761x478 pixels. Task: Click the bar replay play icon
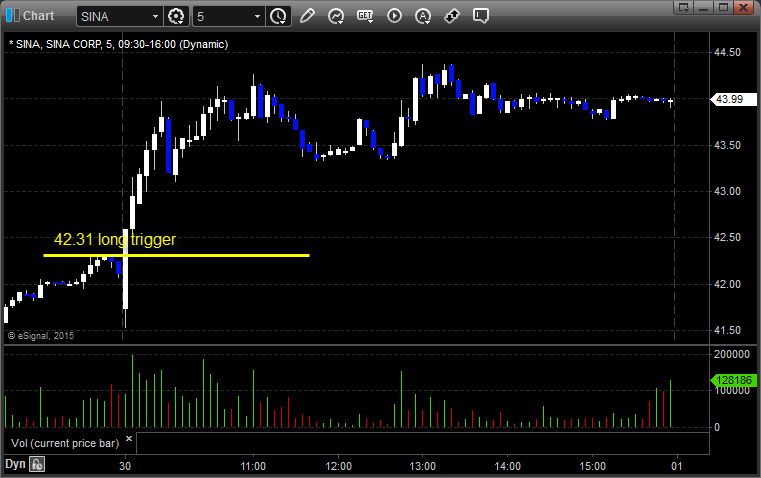pos(394,16)
